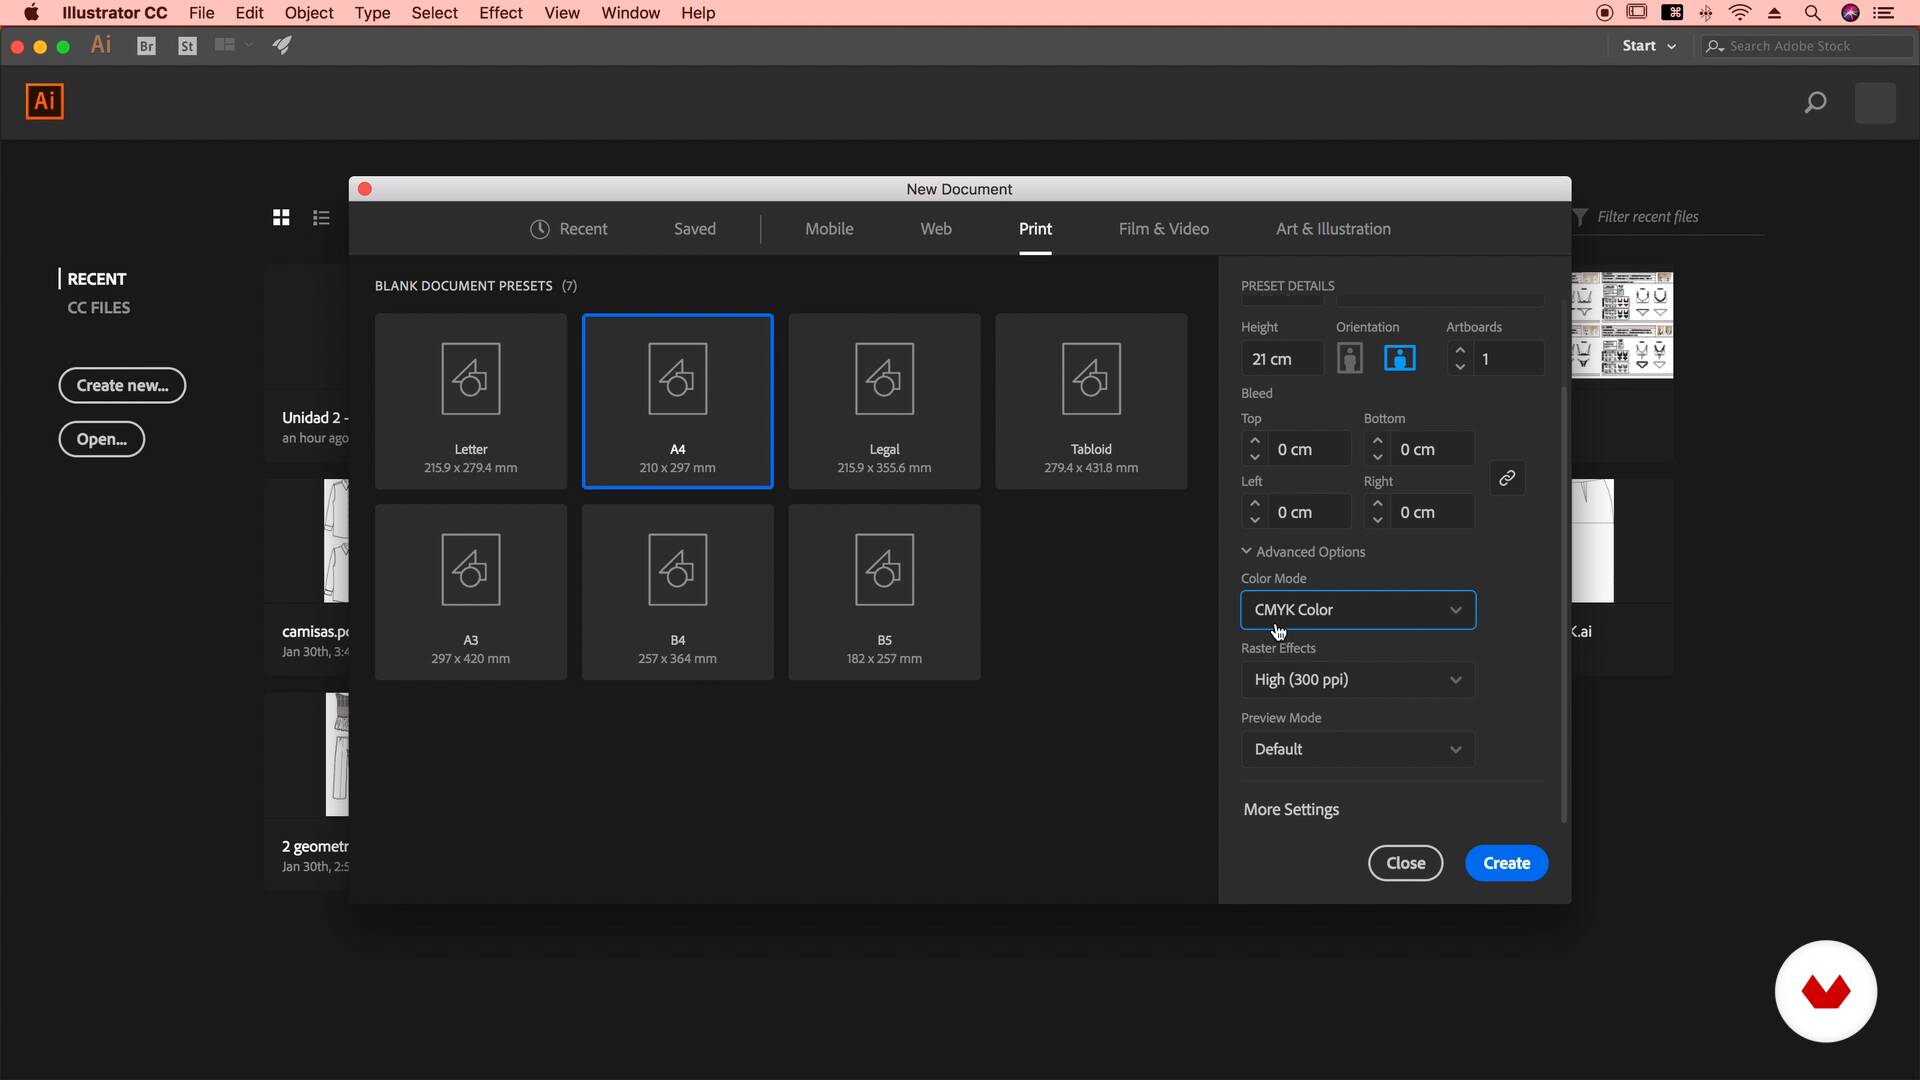1920x1080 pixels.
Task: Open the File menu
Action: 202,13
